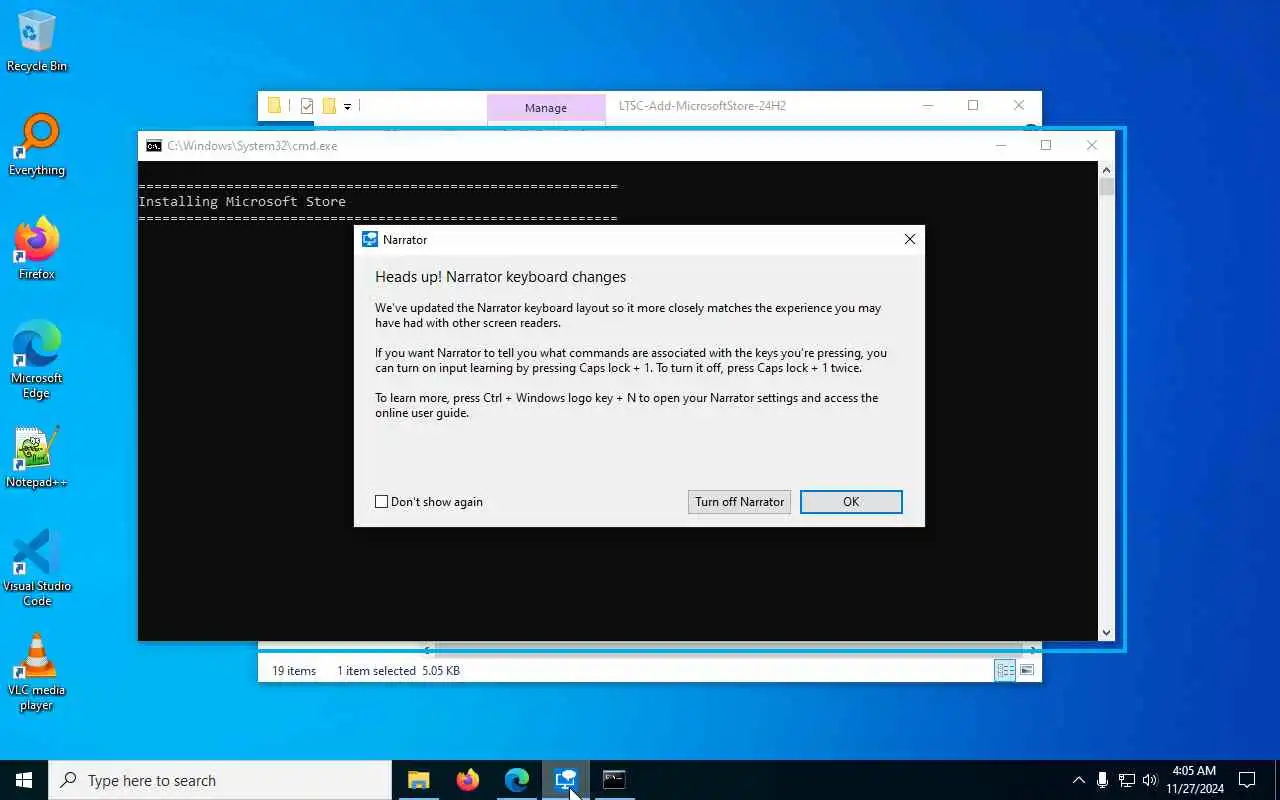Click the Narrator dialog title icon
1280x800 pixels.
click(370, 240)
